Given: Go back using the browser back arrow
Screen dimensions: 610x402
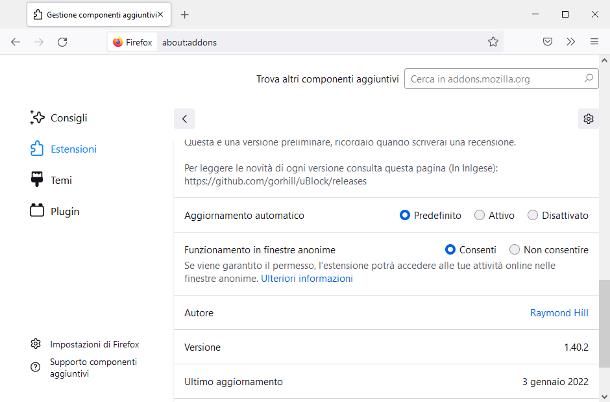Looking at the screenshot, I should (15, 42).
